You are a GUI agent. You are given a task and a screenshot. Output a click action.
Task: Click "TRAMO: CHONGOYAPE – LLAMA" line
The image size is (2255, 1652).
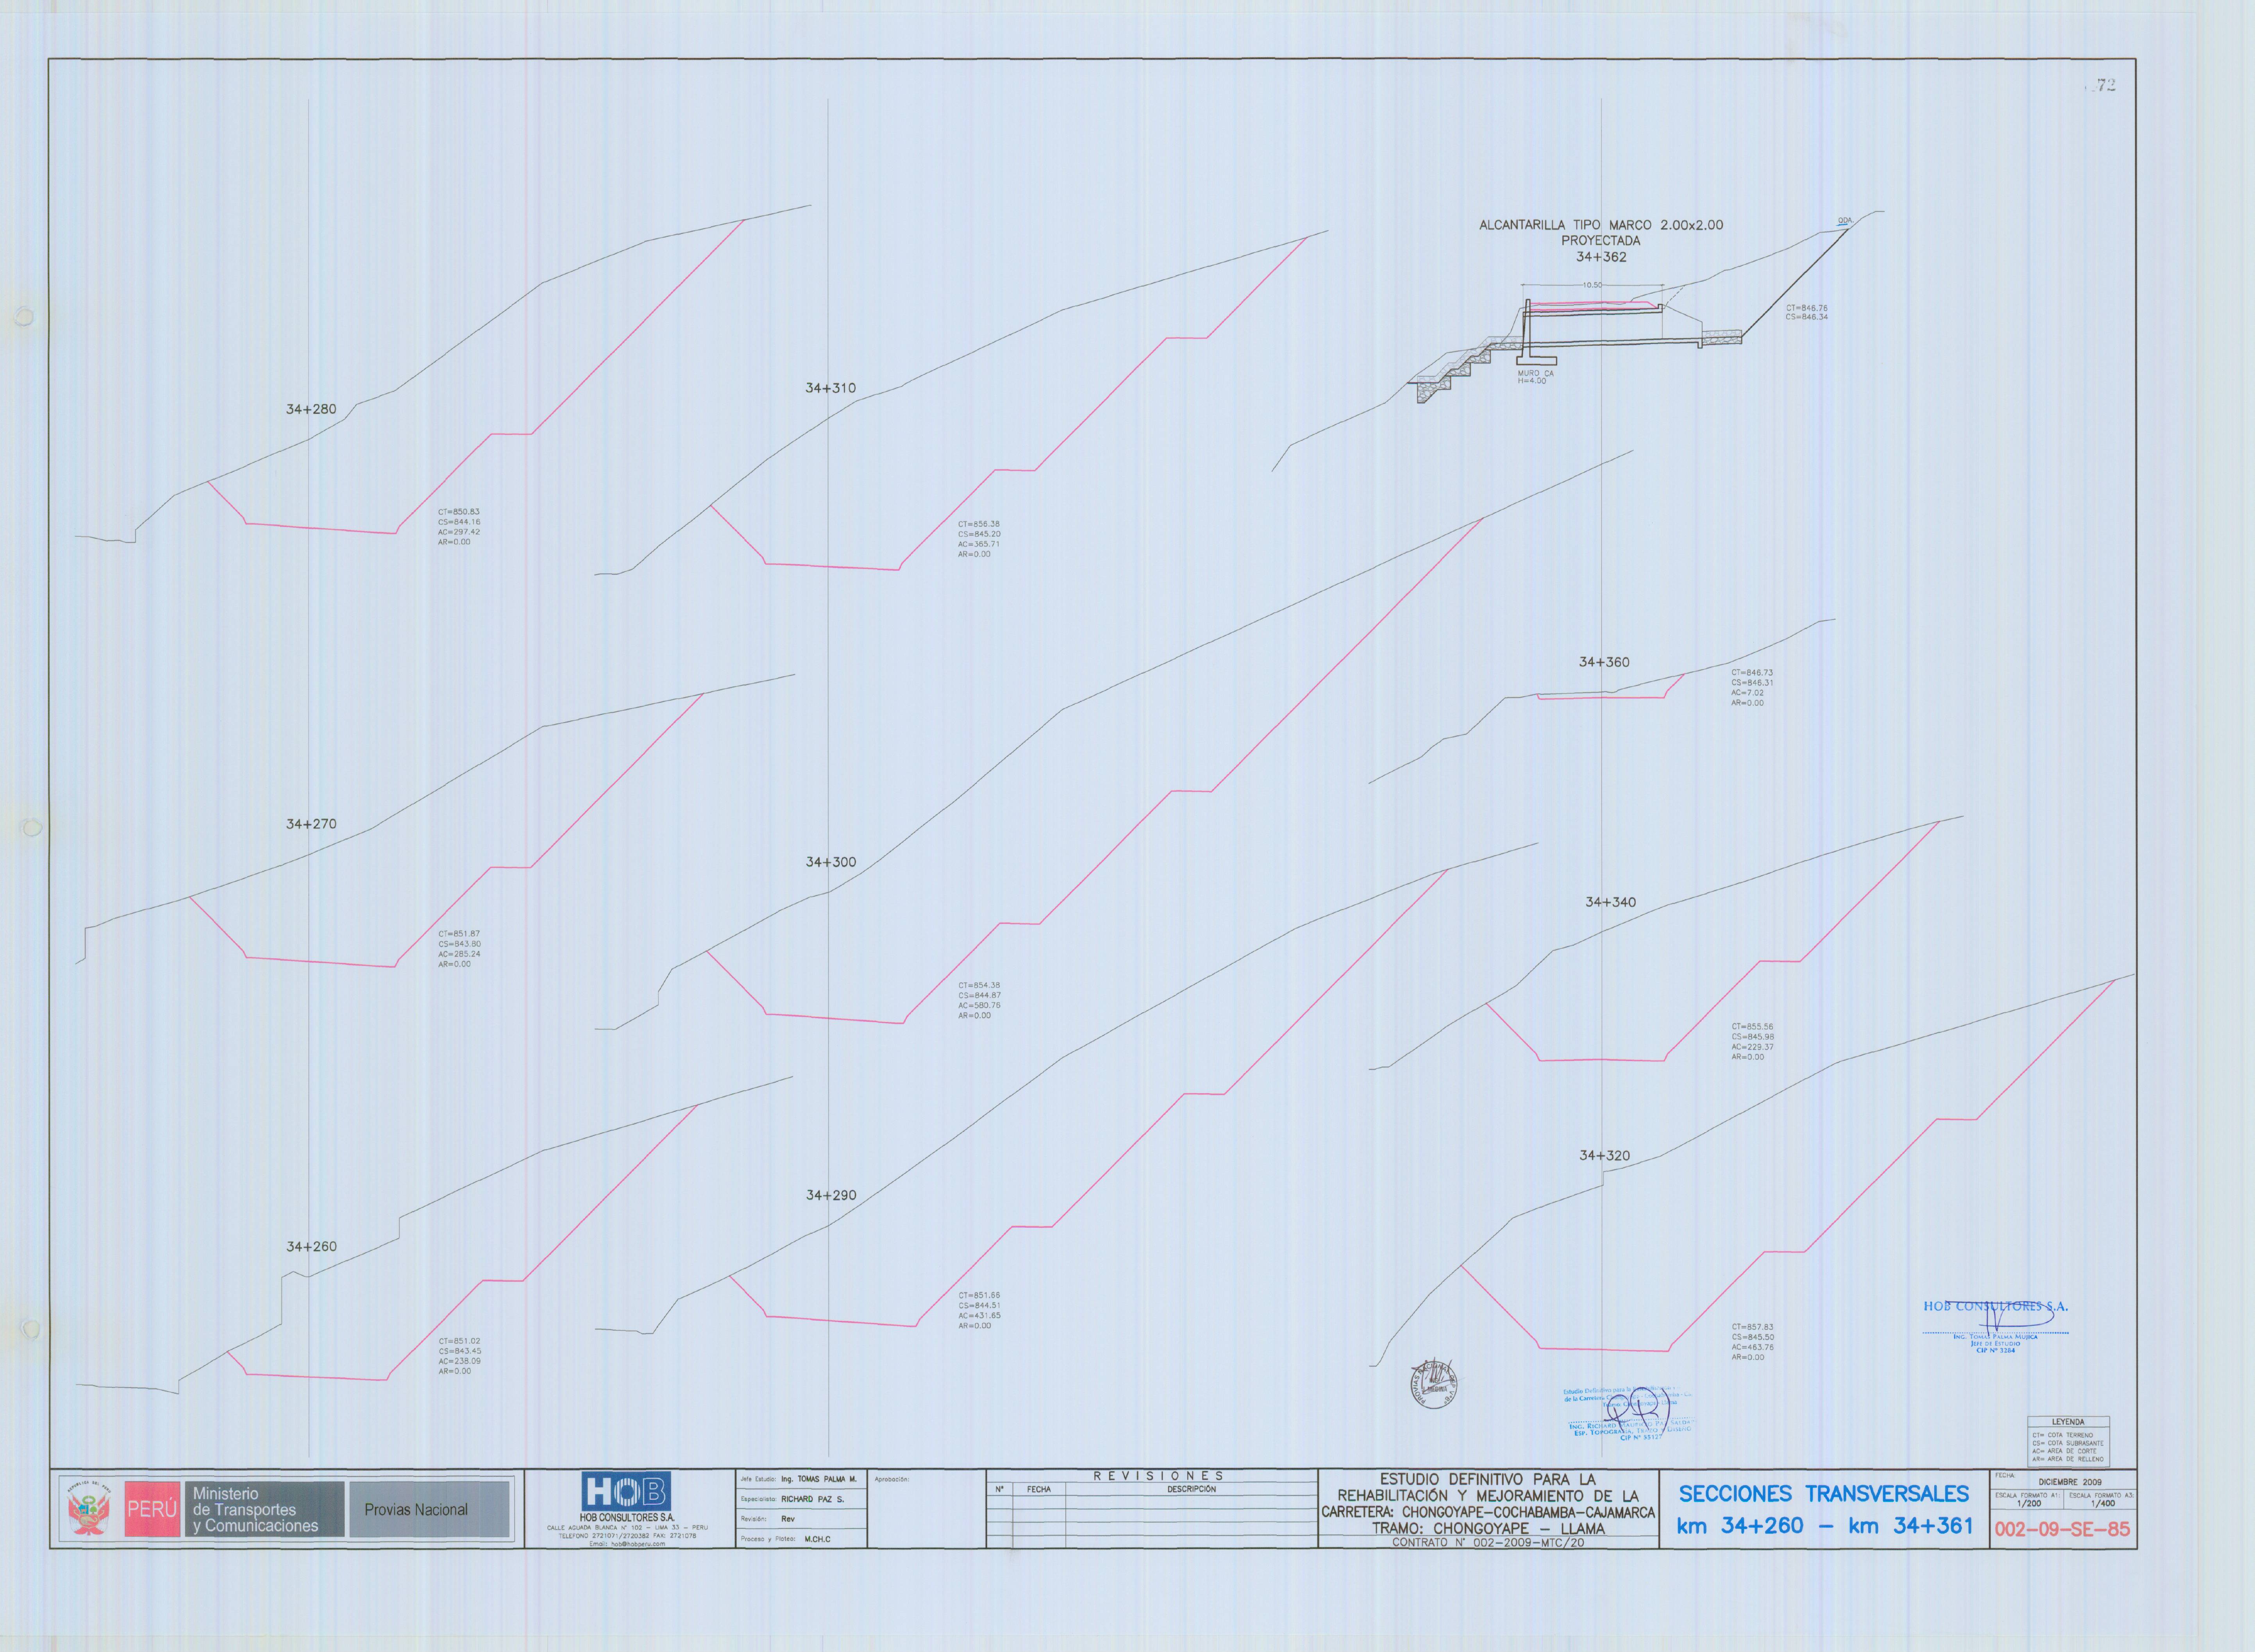click(1488, 1529)
